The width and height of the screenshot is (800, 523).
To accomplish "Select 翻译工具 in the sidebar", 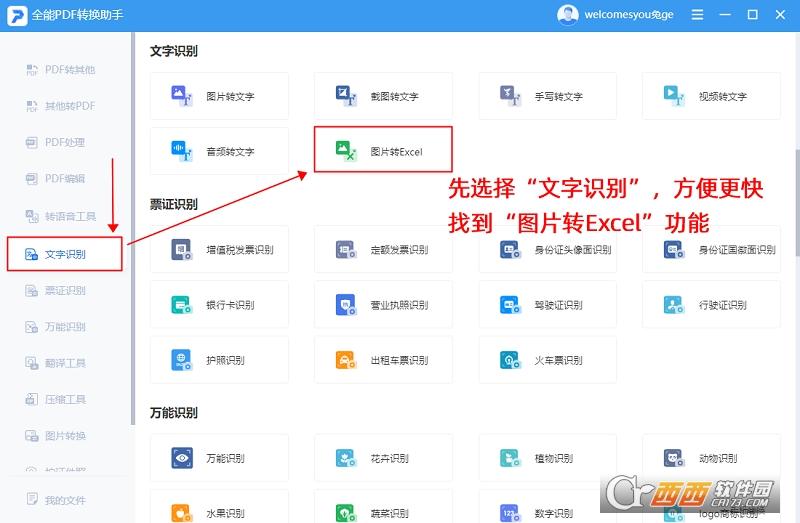I will (x=55, y=363).
